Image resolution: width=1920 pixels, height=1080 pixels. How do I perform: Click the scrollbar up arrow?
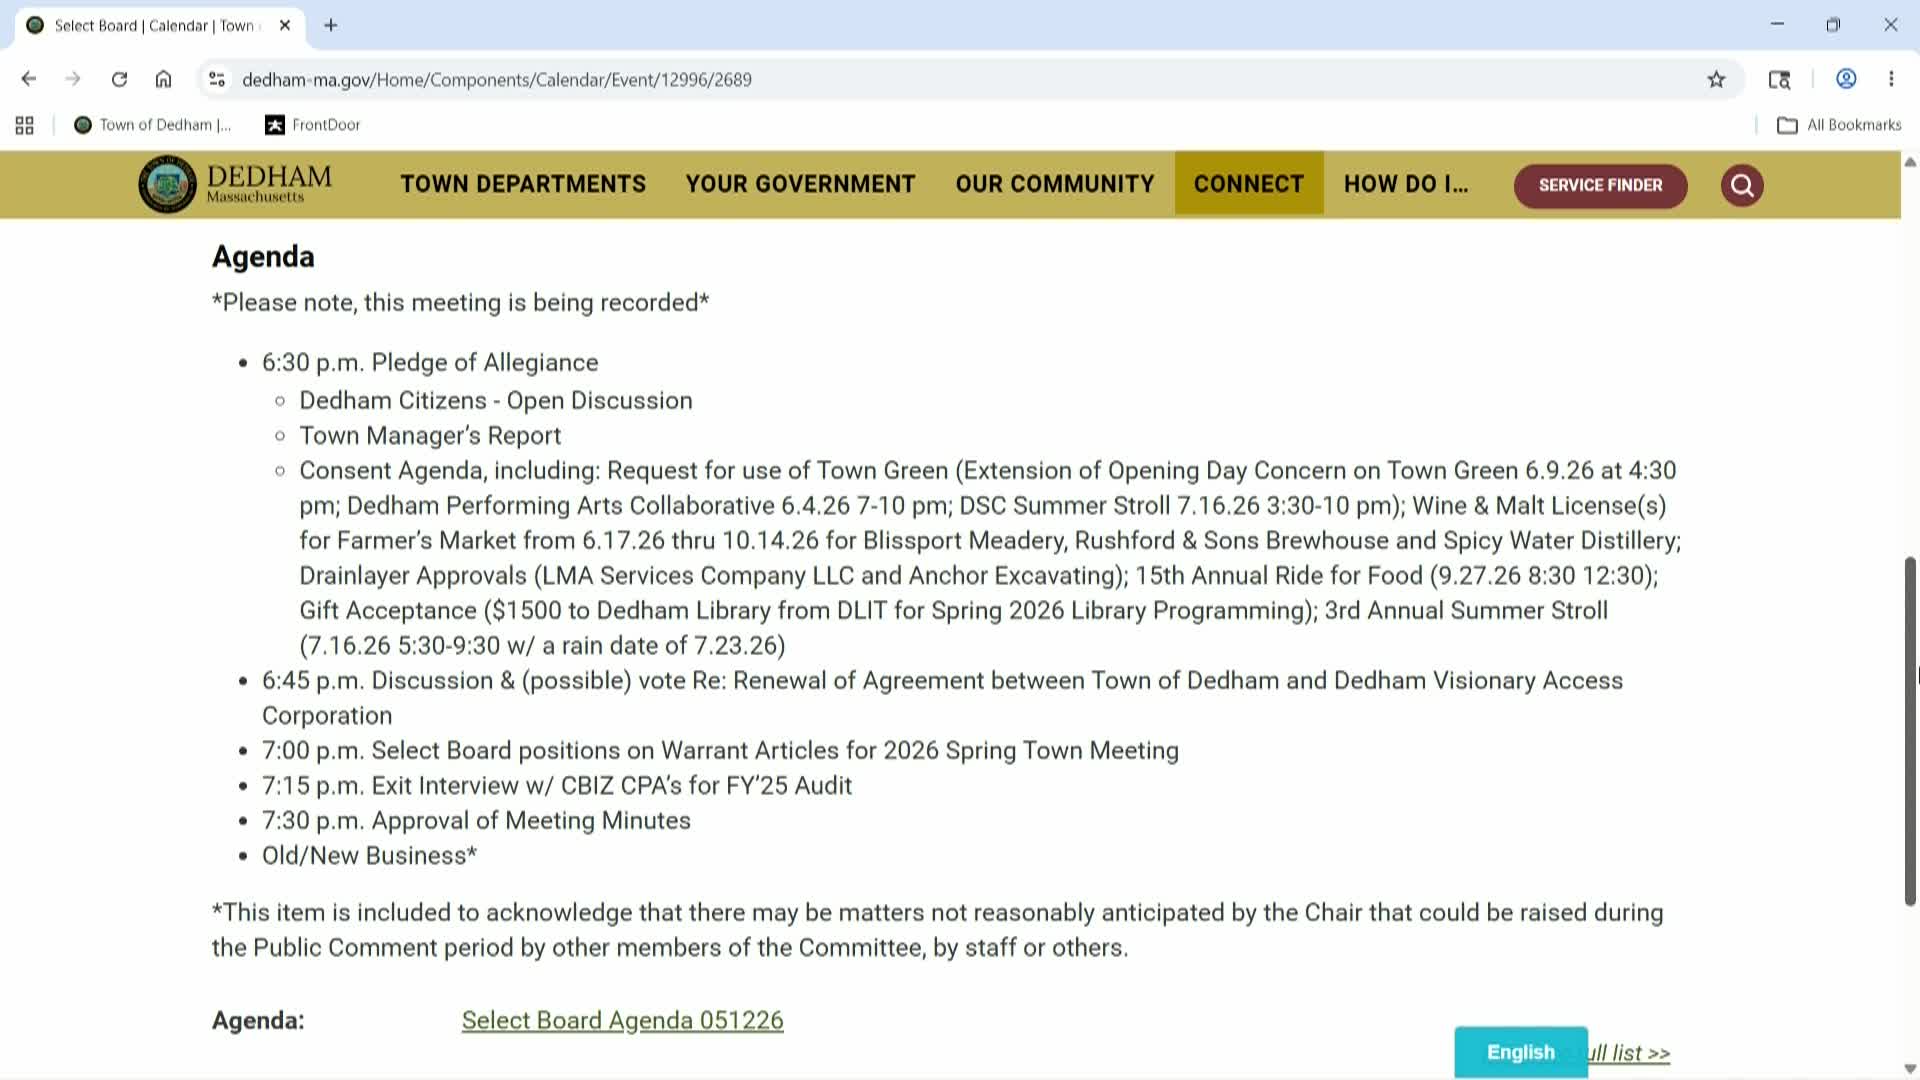pos(1910,162)
